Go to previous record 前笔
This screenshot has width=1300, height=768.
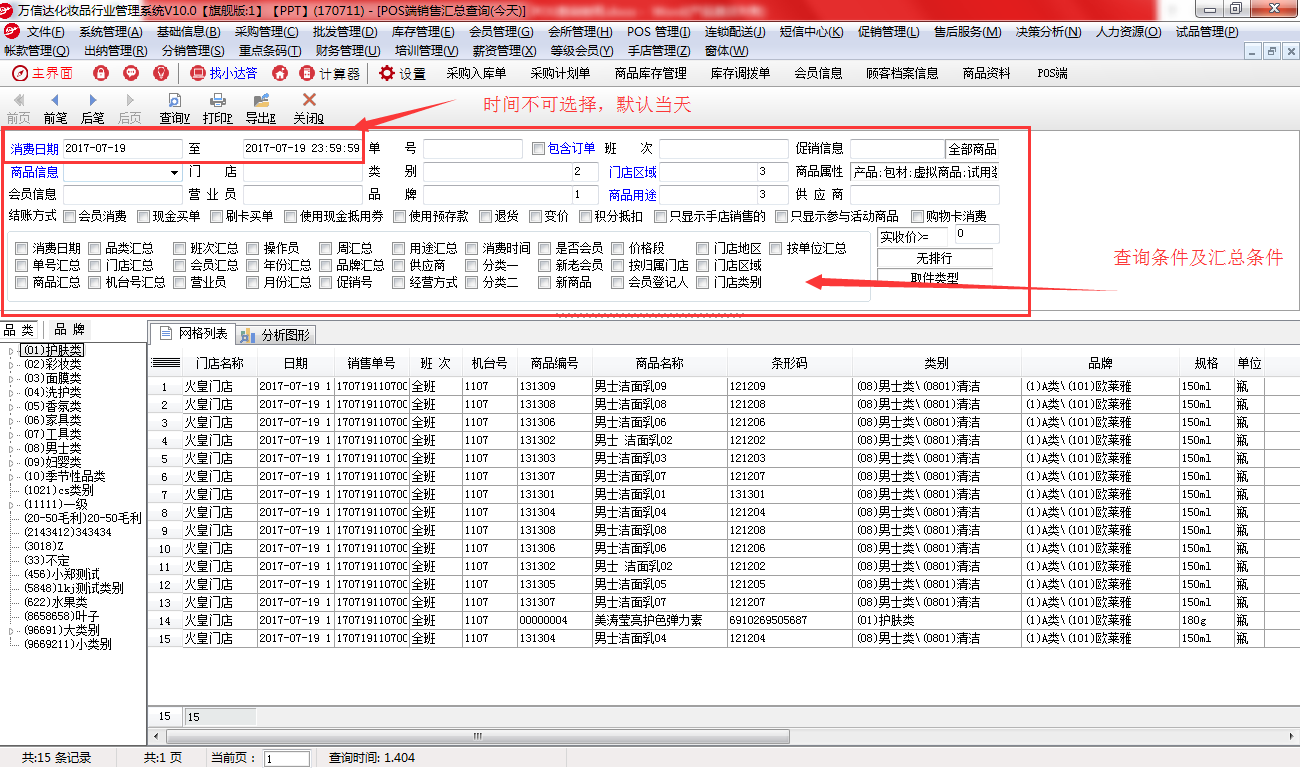pyautogui.click(x=55, y=108)
